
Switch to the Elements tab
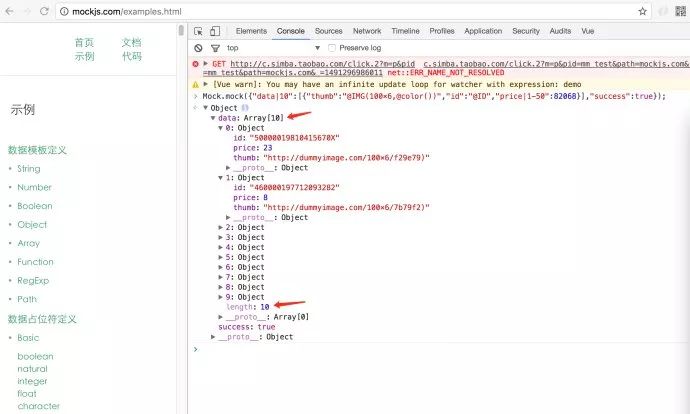251,31
